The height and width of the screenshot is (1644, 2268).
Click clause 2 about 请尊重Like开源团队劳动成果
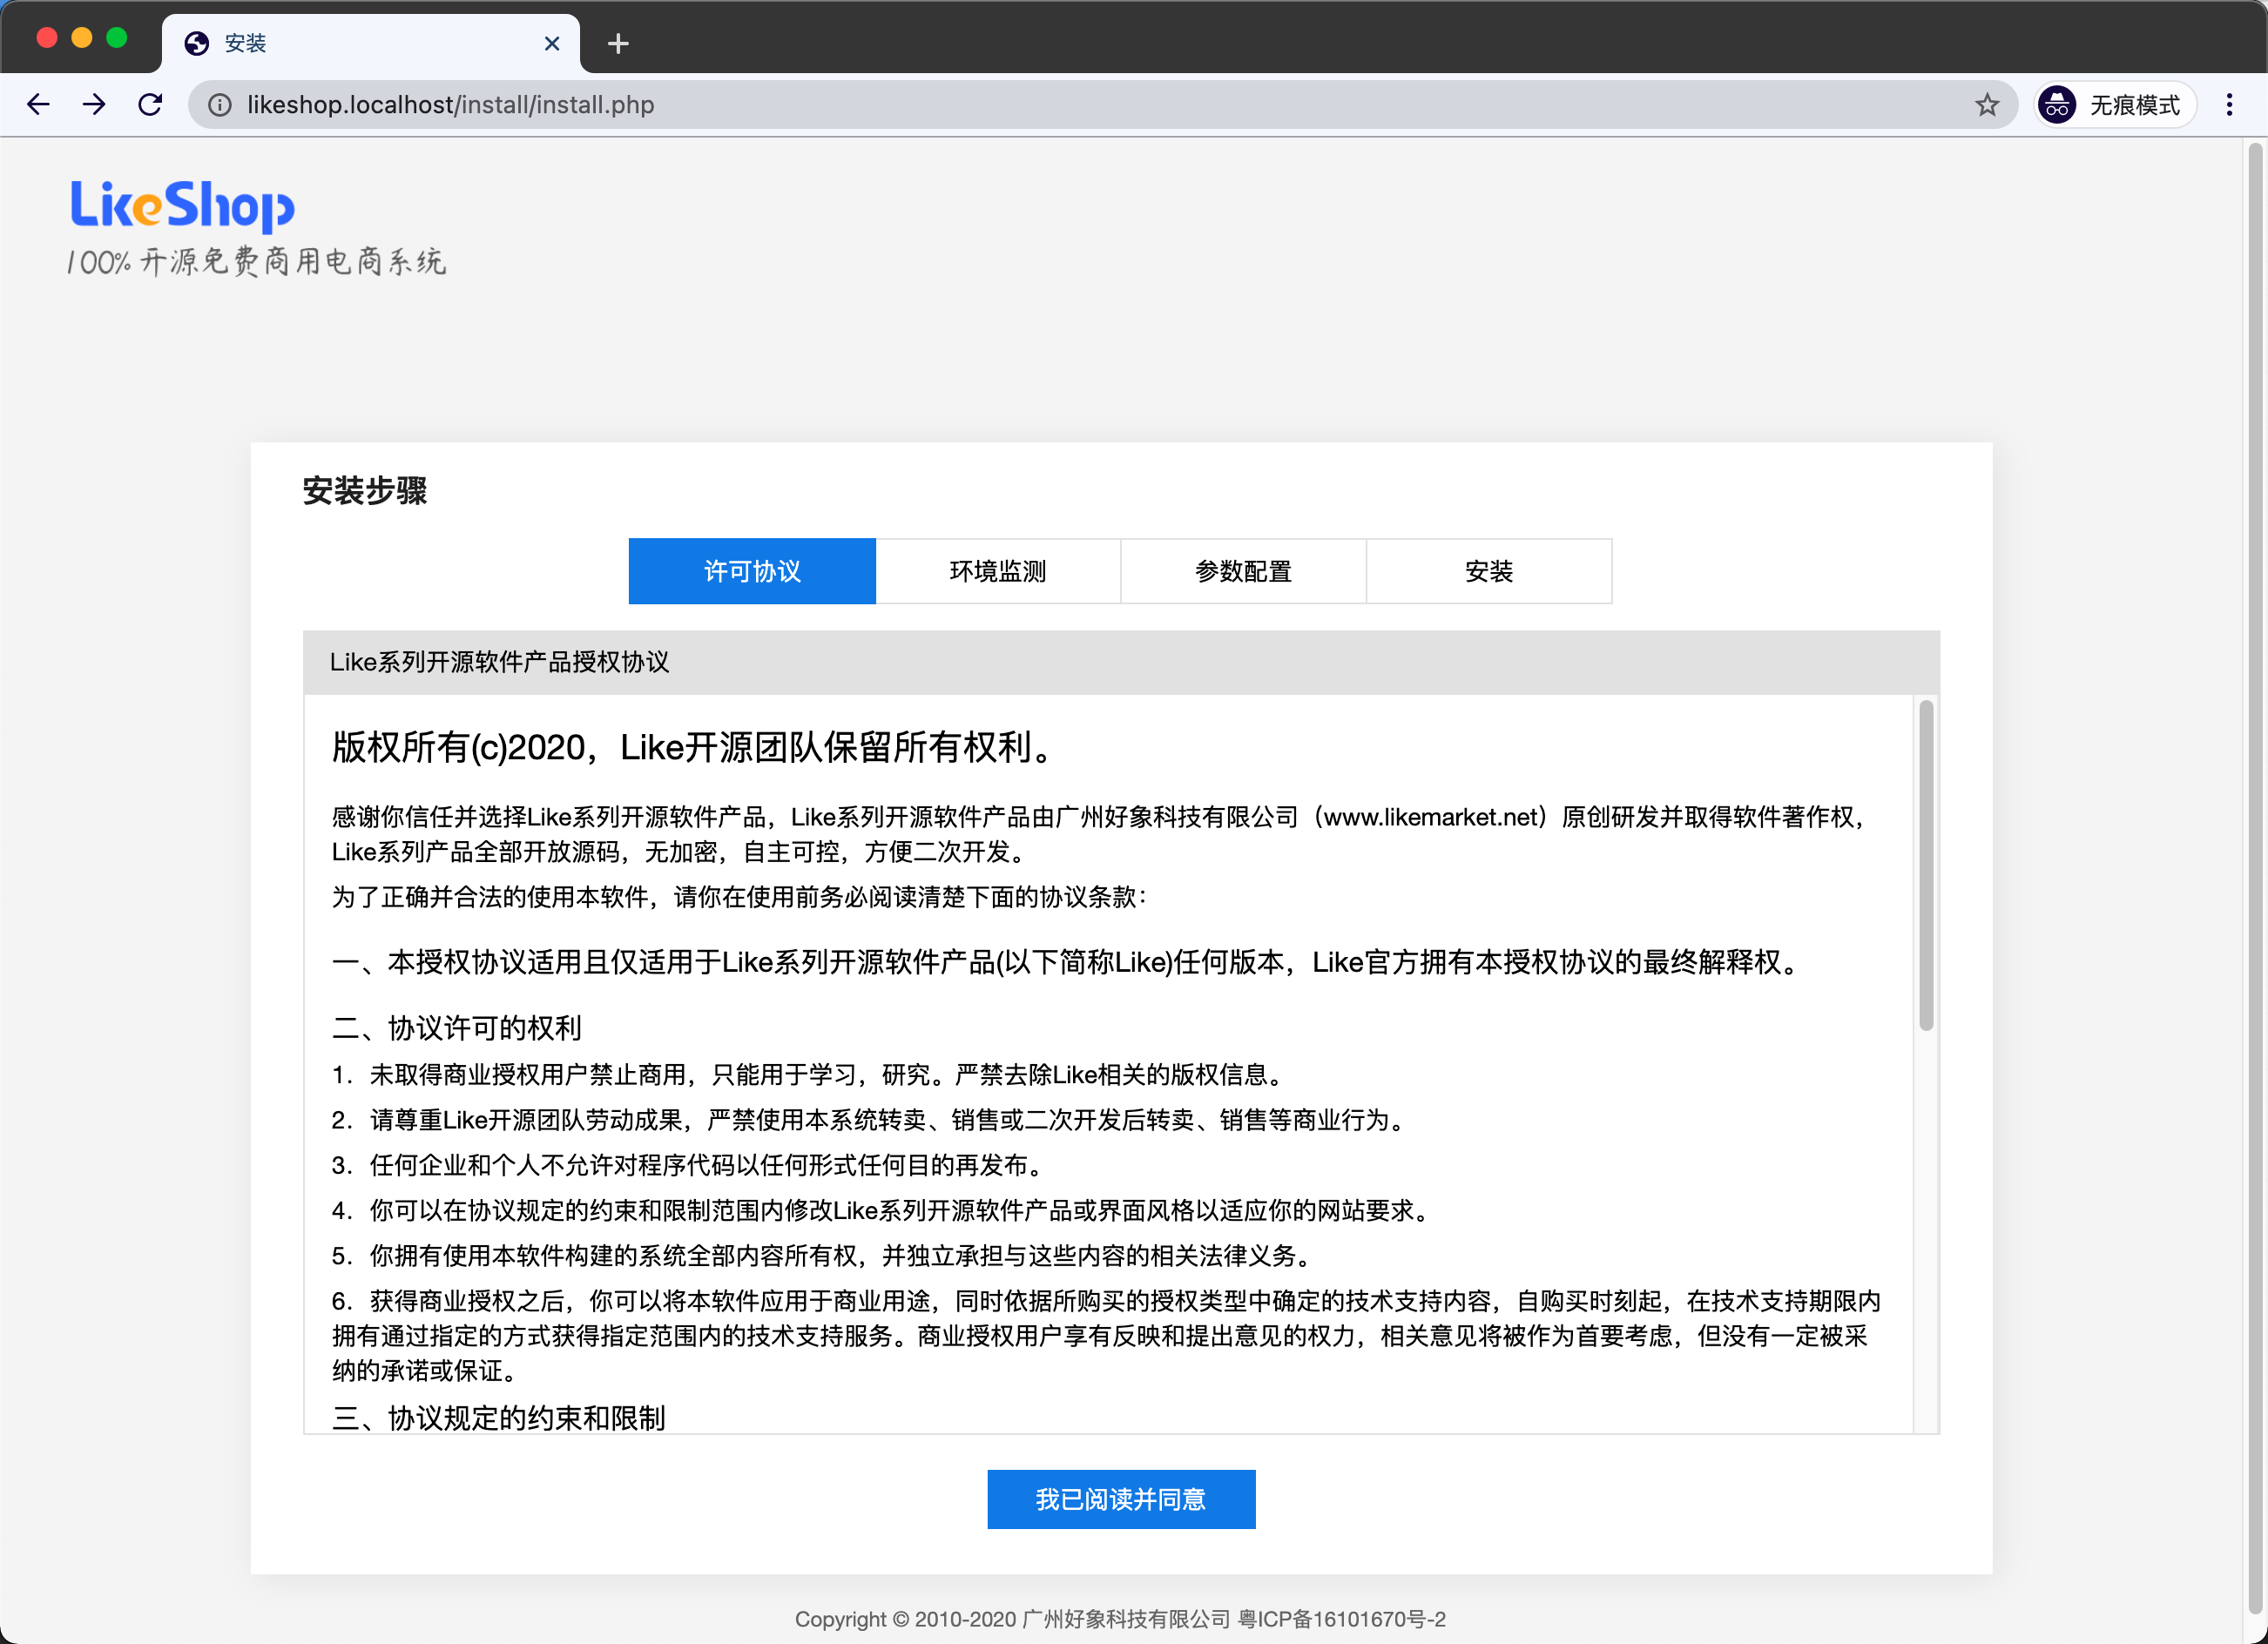point(870,1120)
